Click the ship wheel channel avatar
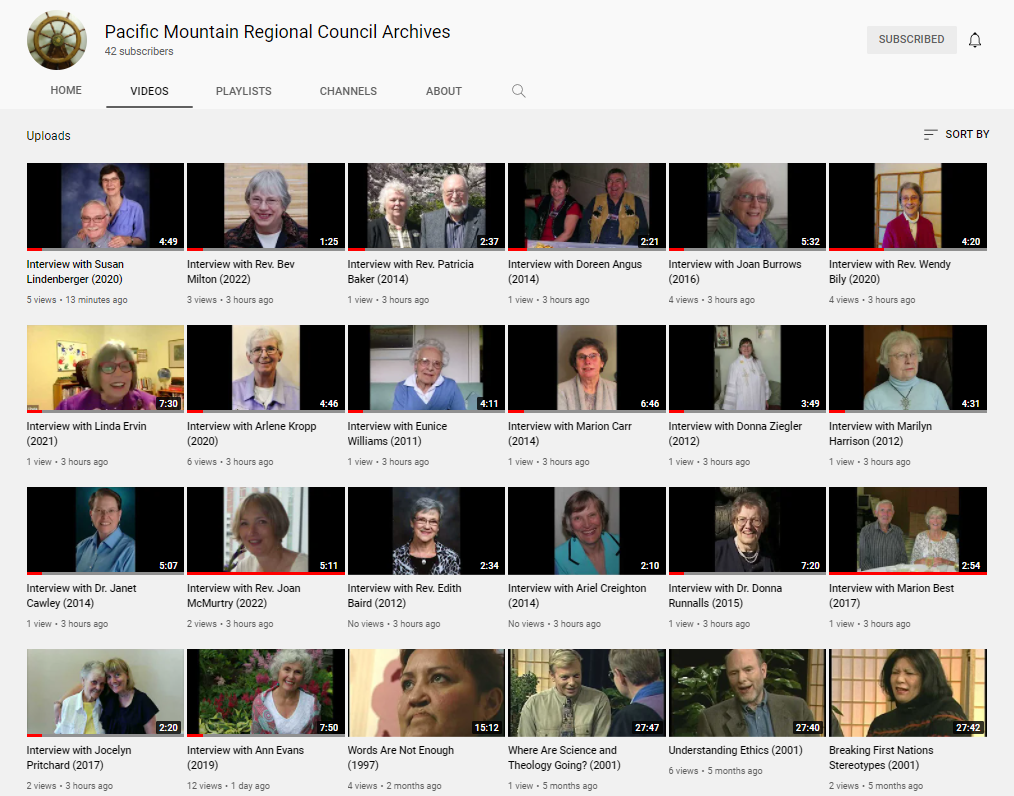The image size is (1014, 796). (57, 40)
